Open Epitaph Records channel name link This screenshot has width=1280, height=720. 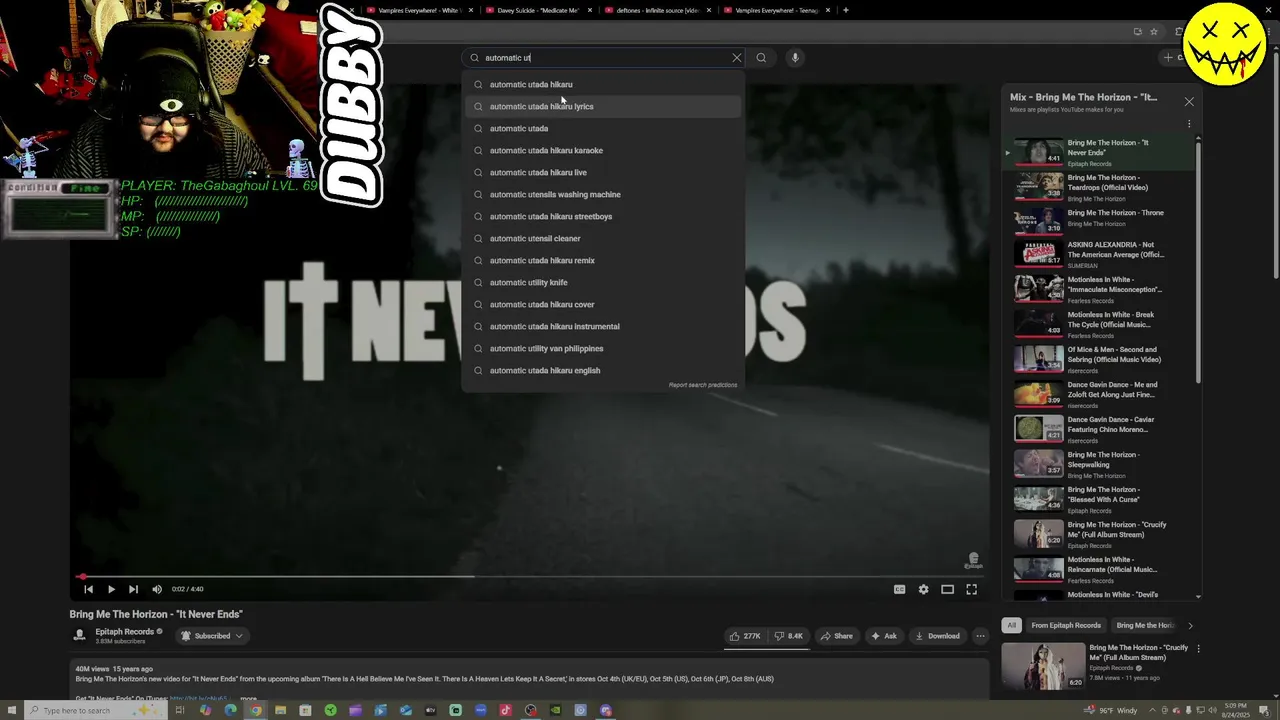pyautogui.click(x=125, y=632)
